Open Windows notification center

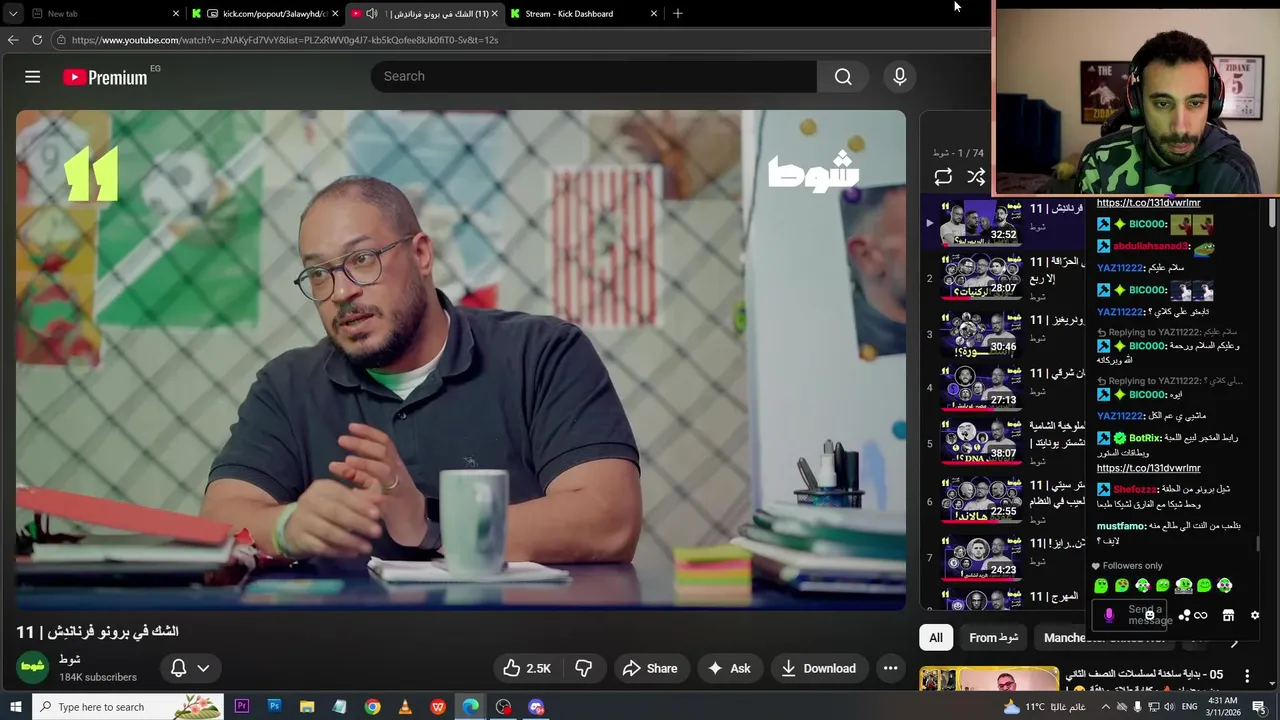pyautogui.click(x=1258, y=707)
